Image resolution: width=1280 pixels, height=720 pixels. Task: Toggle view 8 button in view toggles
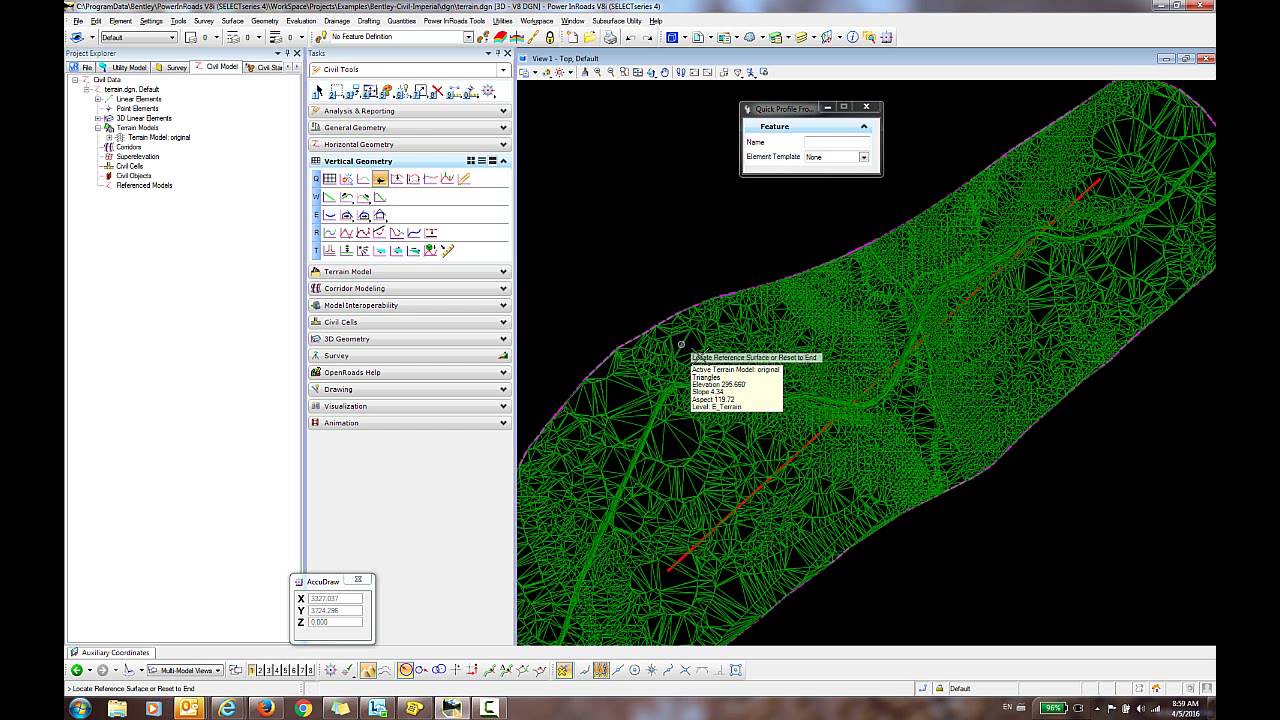coord(311,670)
